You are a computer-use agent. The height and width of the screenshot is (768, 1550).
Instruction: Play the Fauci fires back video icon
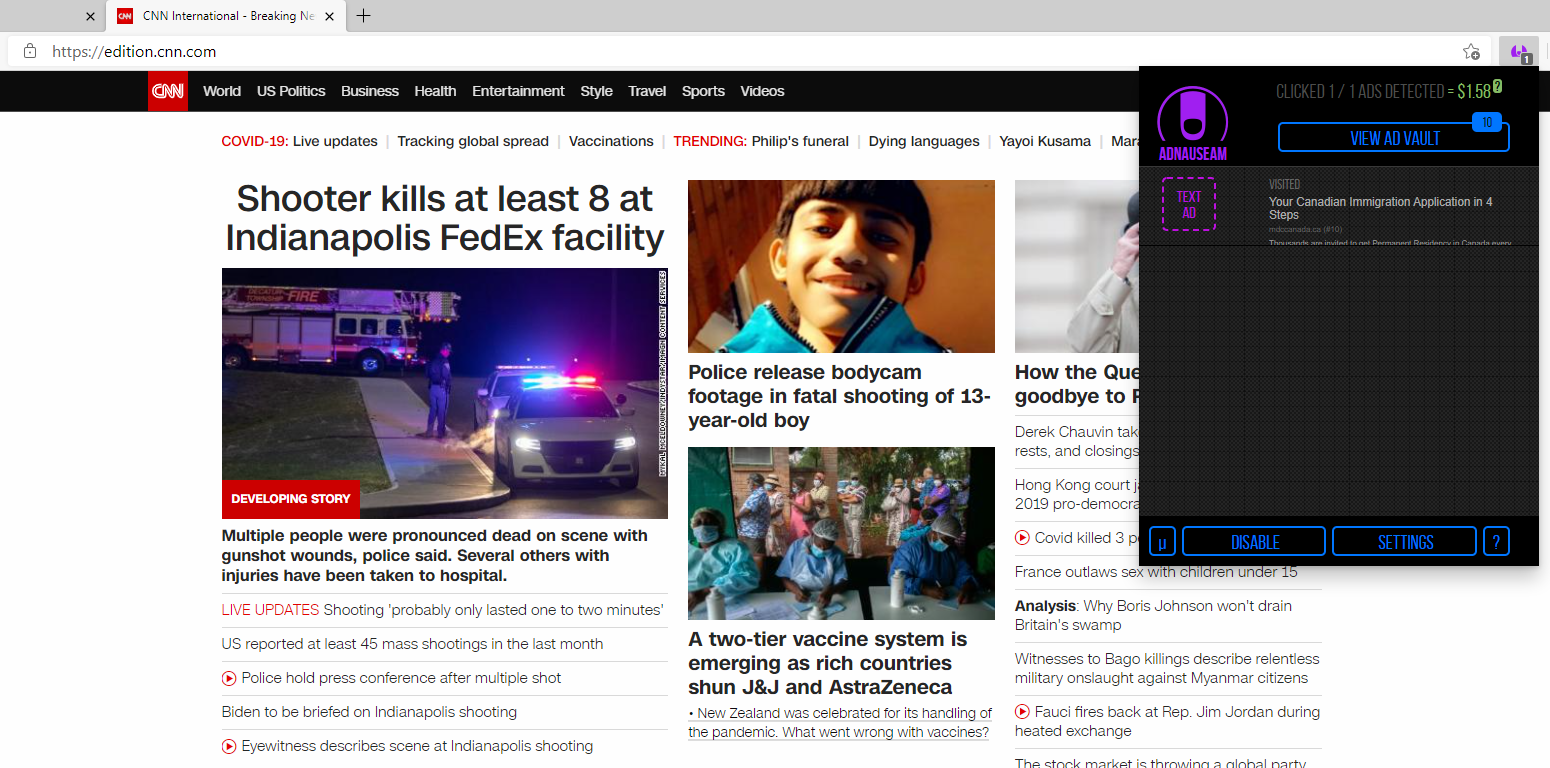(x=1022, y=712)
